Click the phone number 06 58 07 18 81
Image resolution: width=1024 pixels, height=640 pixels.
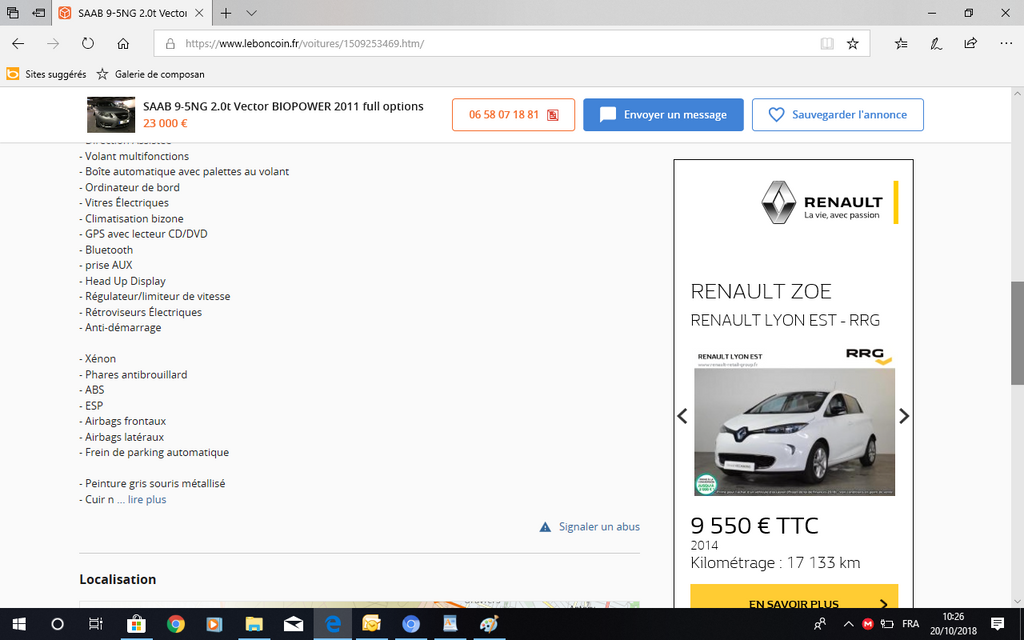[513, 115]
